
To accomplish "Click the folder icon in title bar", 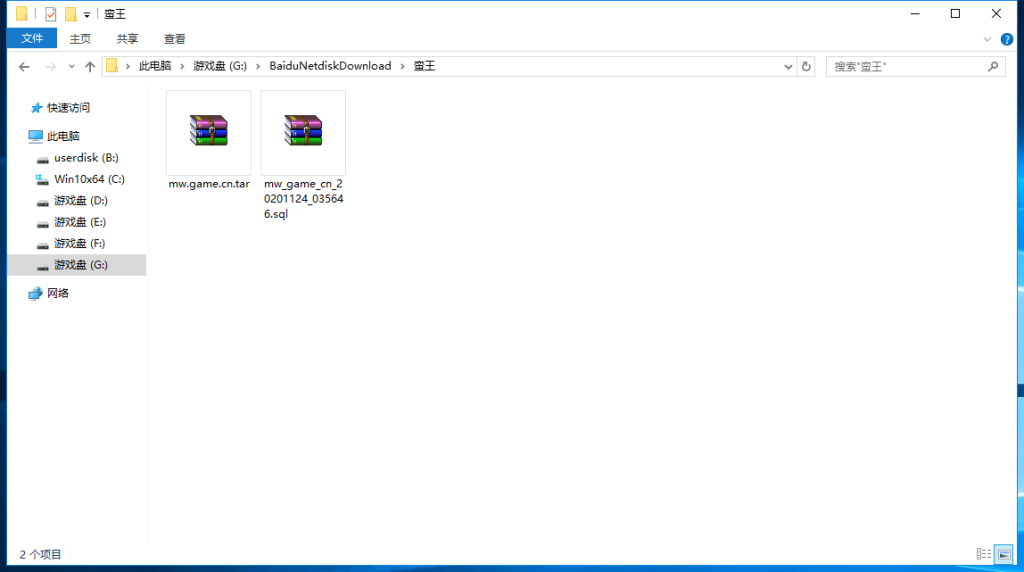I will (x=22, y=14).
